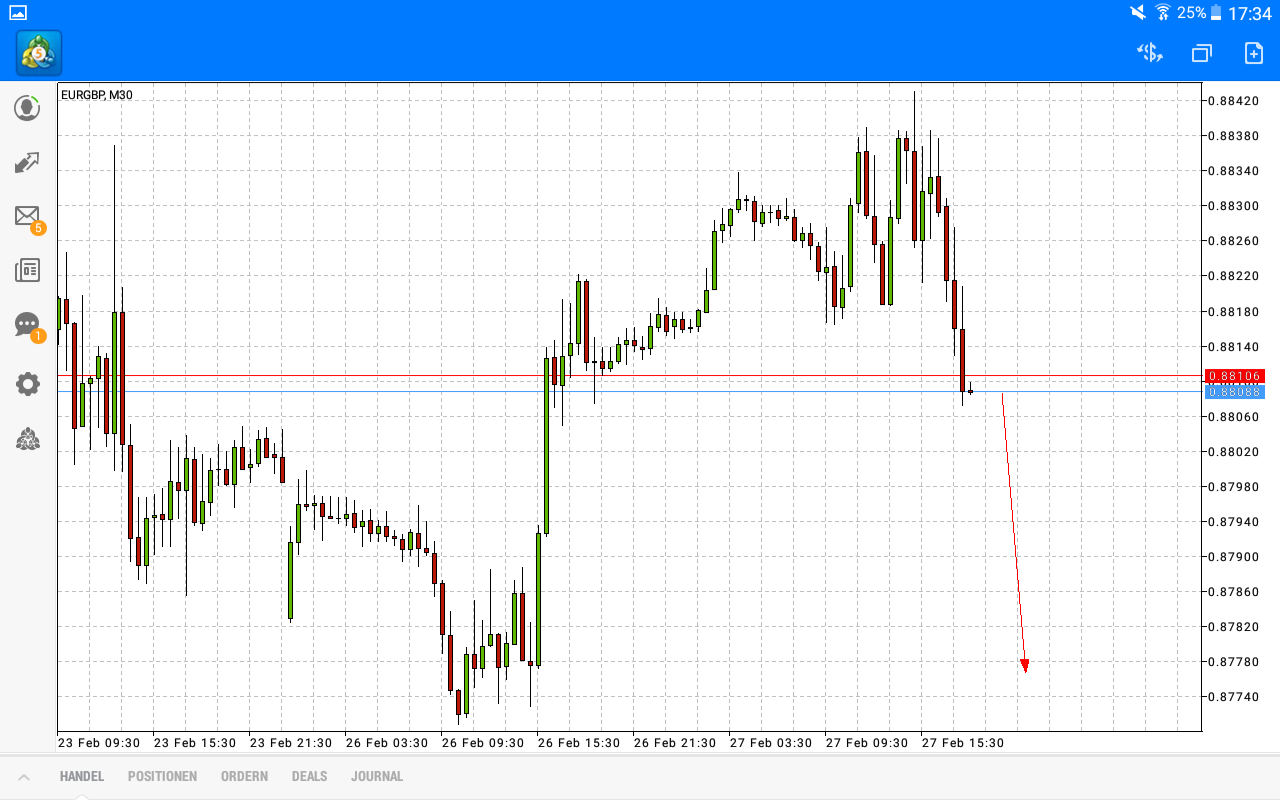1280x800 pixels.
Task: Tap the 23 Feb 09:30 time label
Action: click(x=99, y=743)
